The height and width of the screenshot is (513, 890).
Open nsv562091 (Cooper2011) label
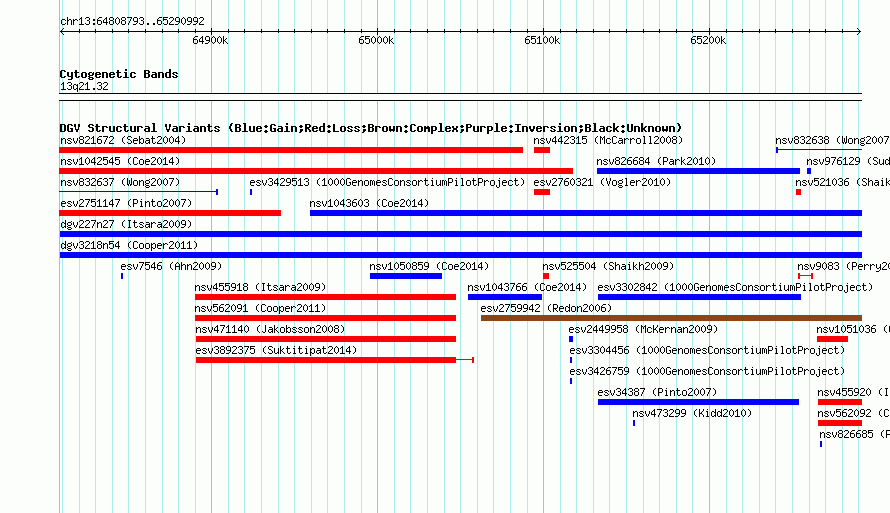click(261, 308)
